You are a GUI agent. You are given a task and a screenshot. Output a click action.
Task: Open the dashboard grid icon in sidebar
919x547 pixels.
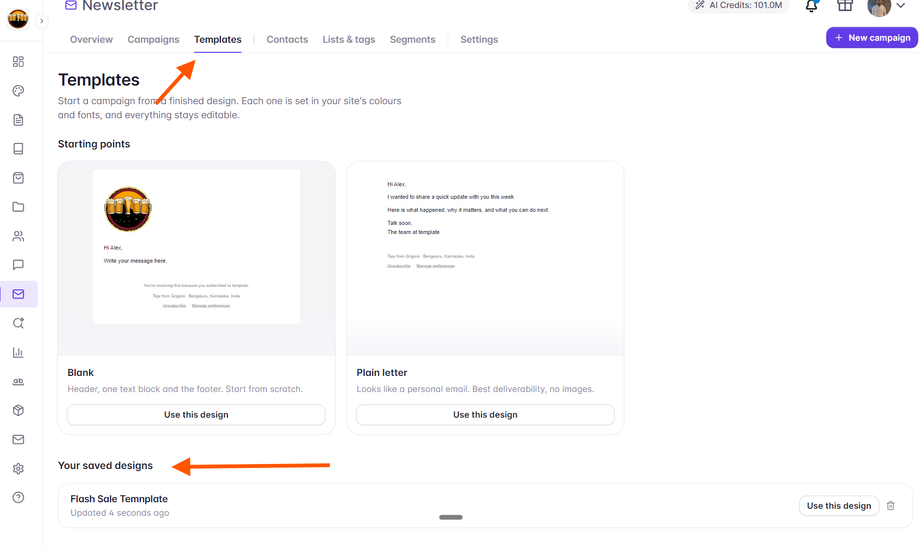click(18, 62)
